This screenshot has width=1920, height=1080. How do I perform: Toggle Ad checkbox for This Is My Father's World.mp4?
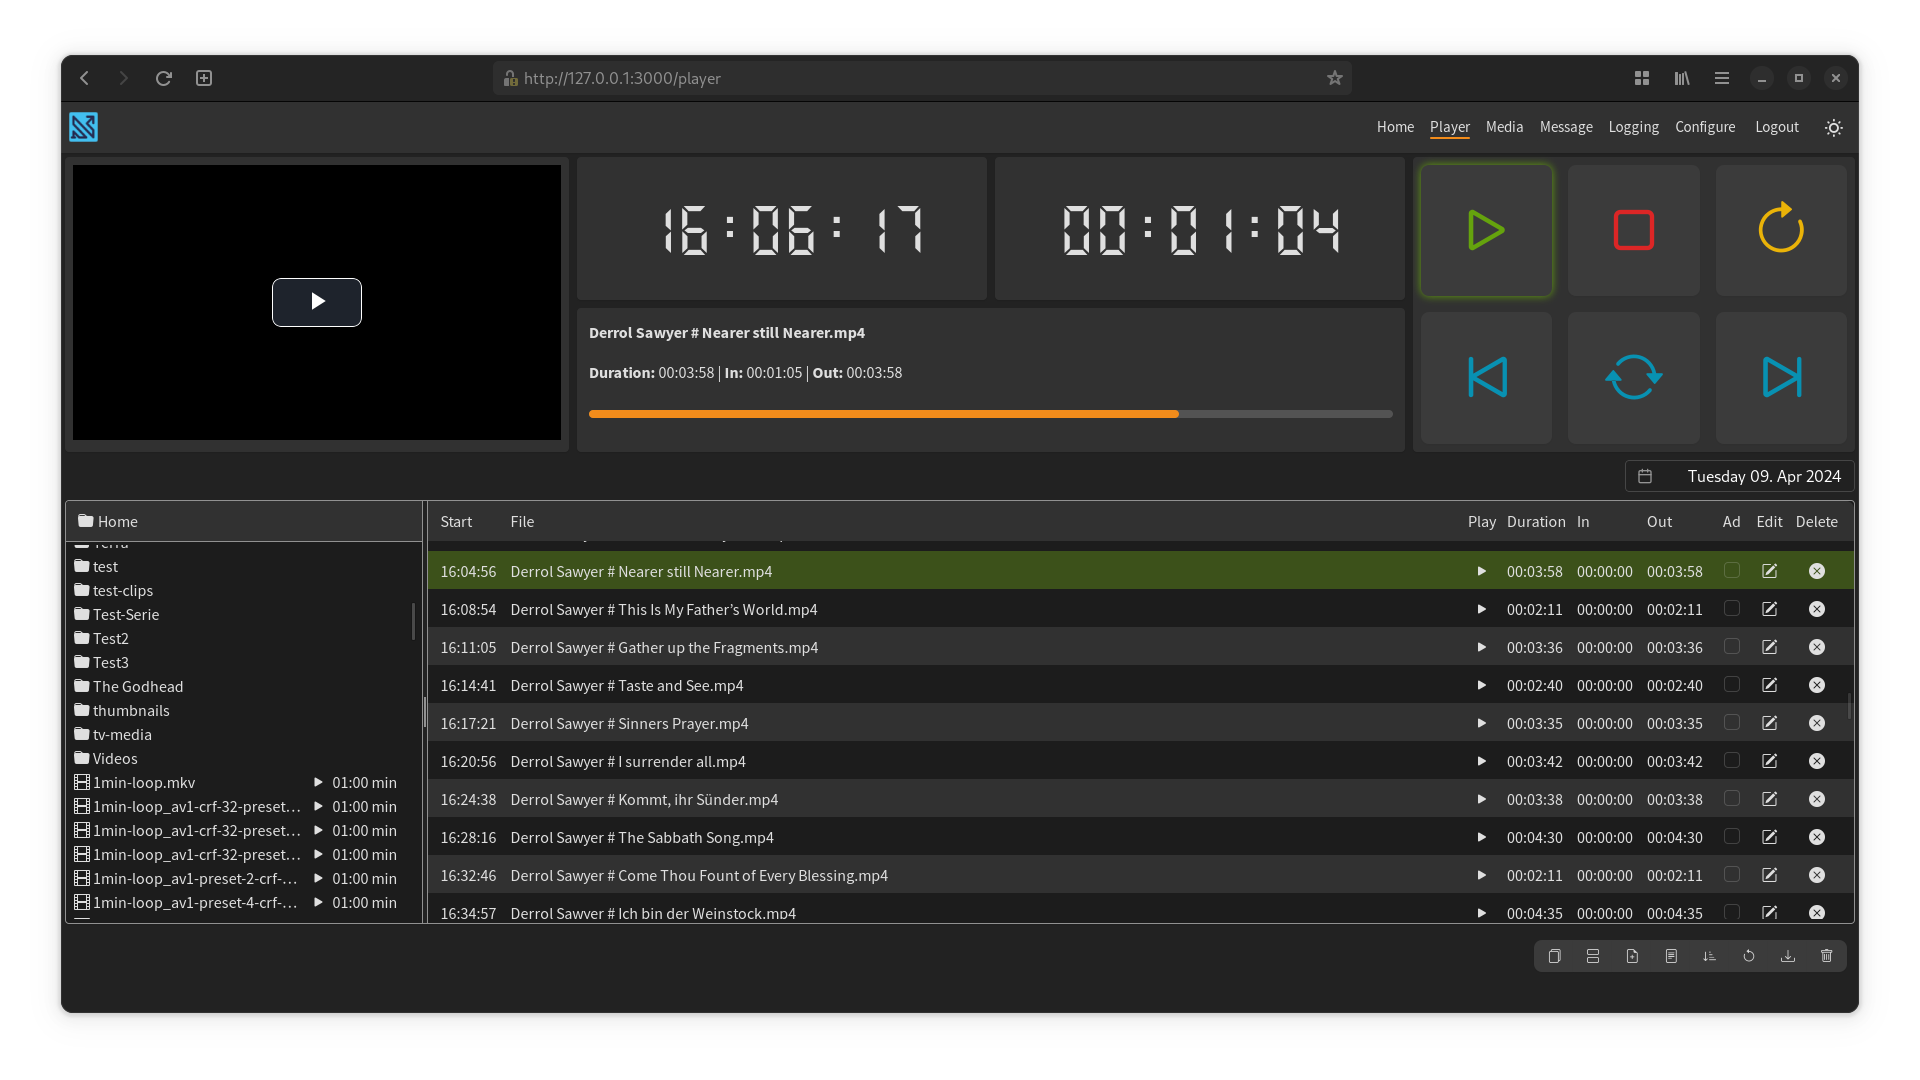(1732, 608)
